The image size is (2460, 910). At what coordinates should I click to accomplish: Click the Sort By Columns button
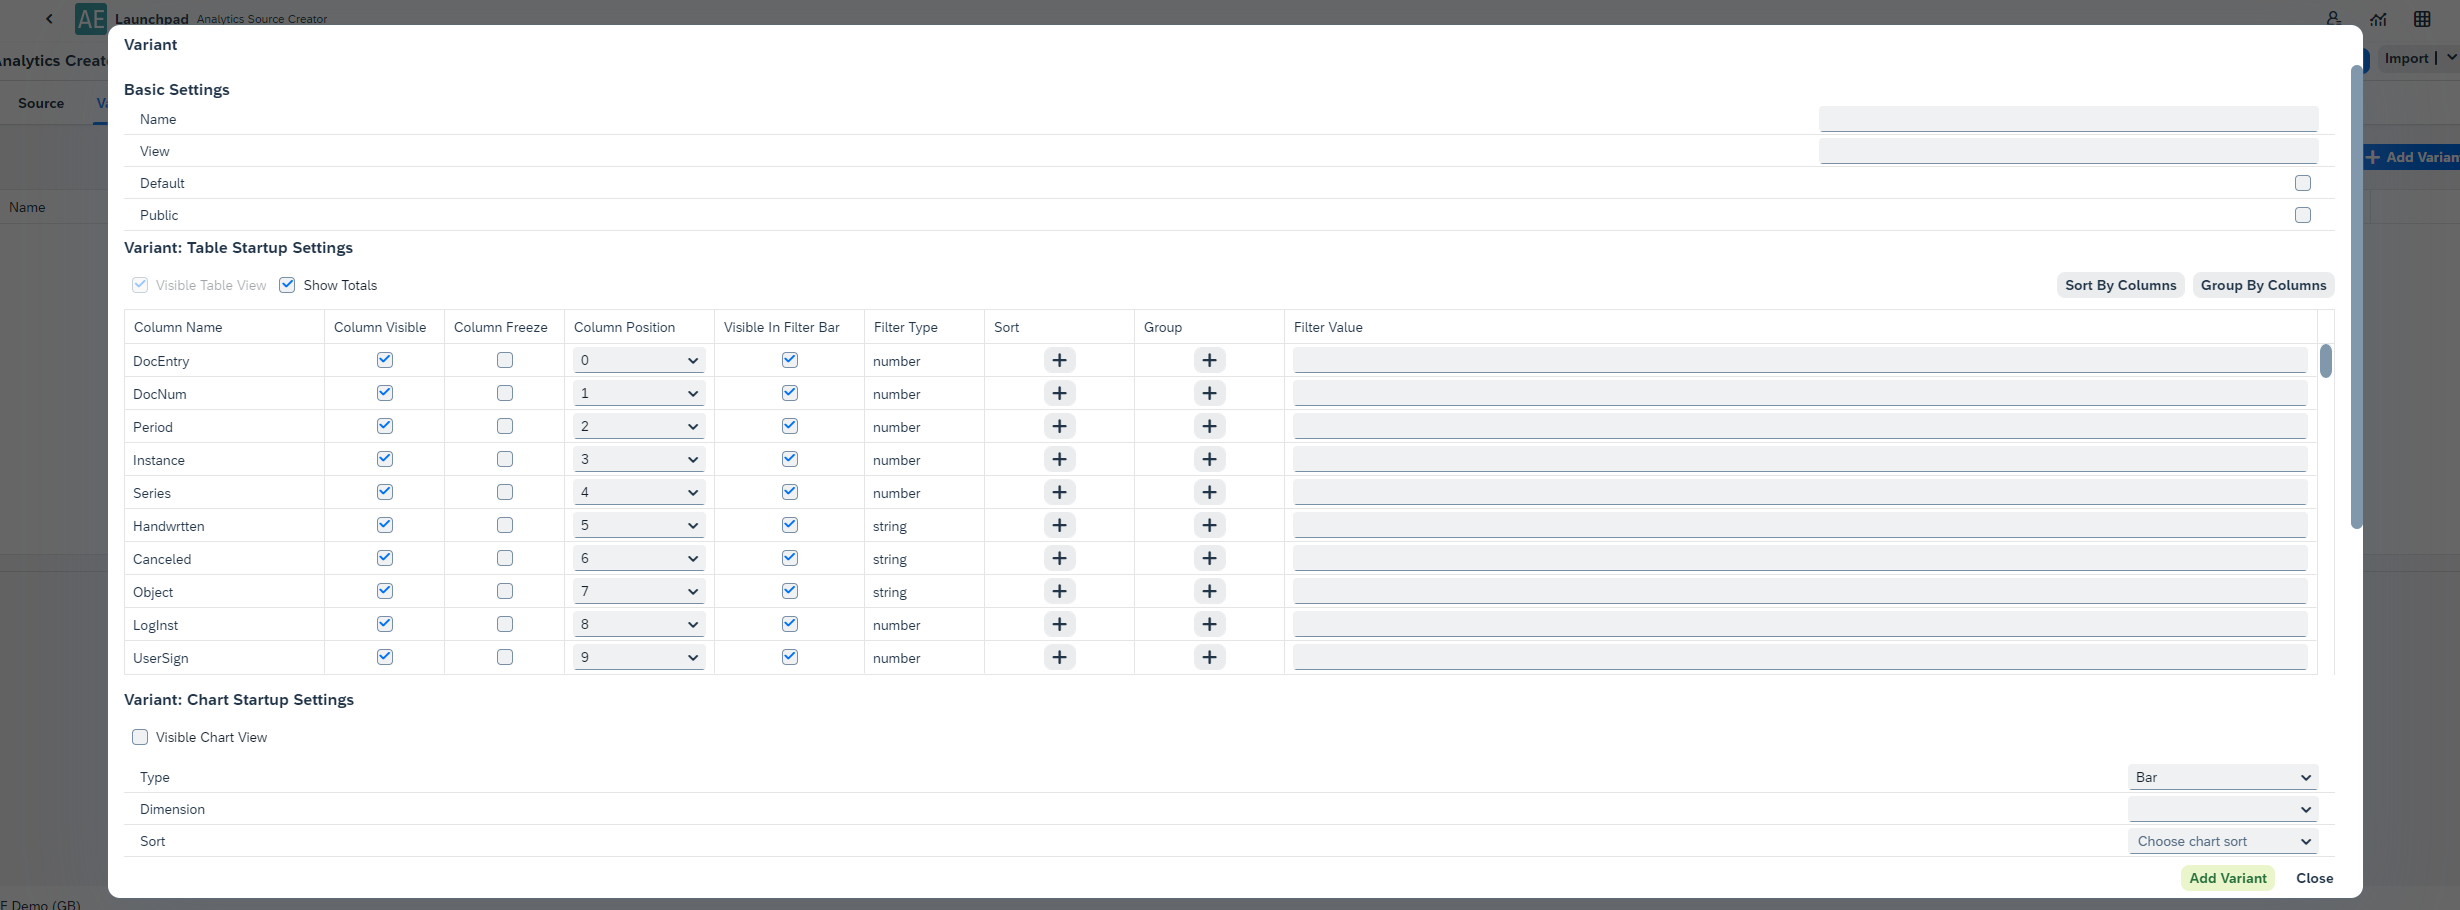tap(2120, 285)
